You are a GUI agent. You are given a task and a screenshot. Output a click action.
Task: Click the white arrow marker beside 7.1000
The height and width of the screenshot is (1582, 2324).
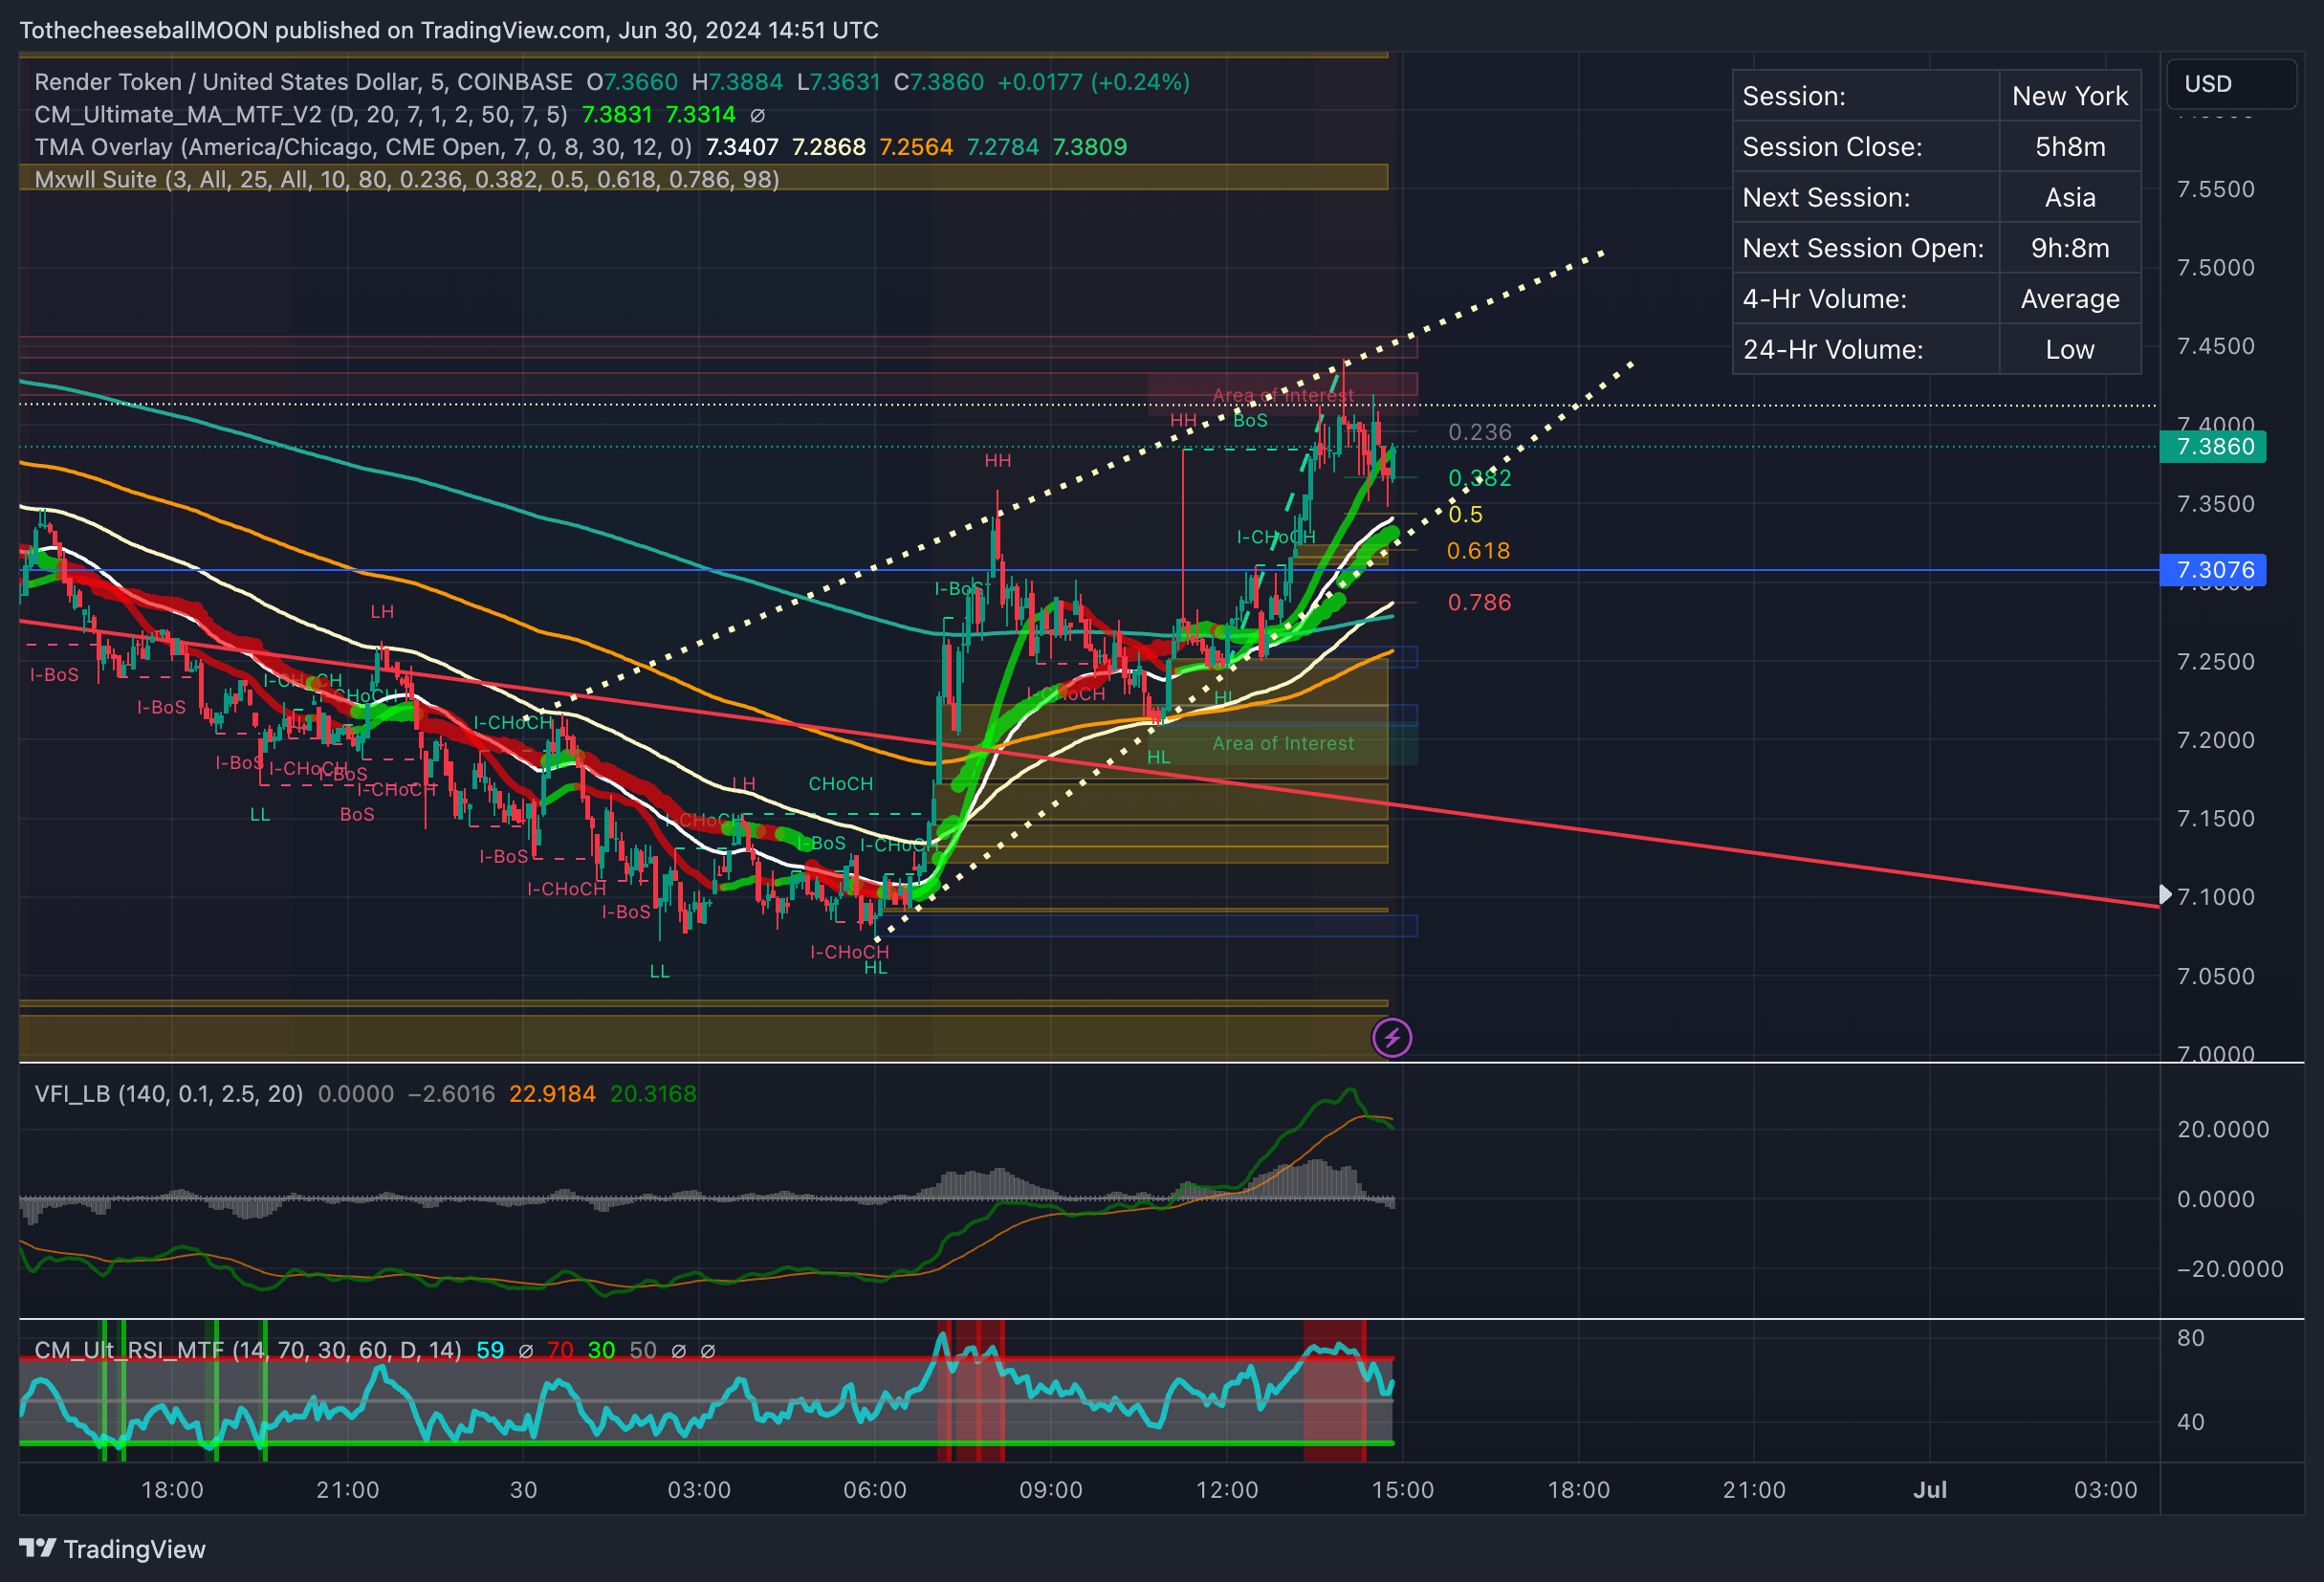2165,894
